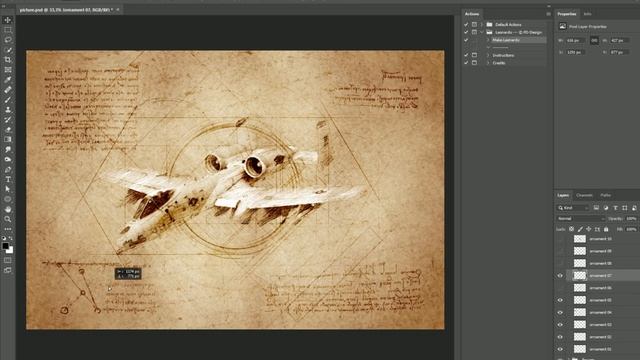Select the Gradient tool
This screenshot has width=640, height=360.
[7, 140]
